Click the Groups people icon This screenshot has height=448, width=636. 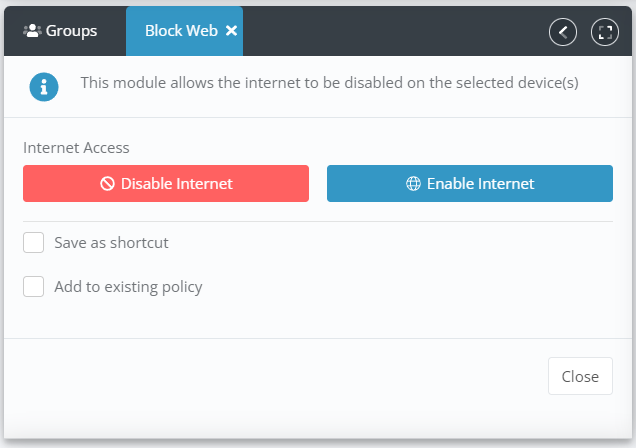32,31
